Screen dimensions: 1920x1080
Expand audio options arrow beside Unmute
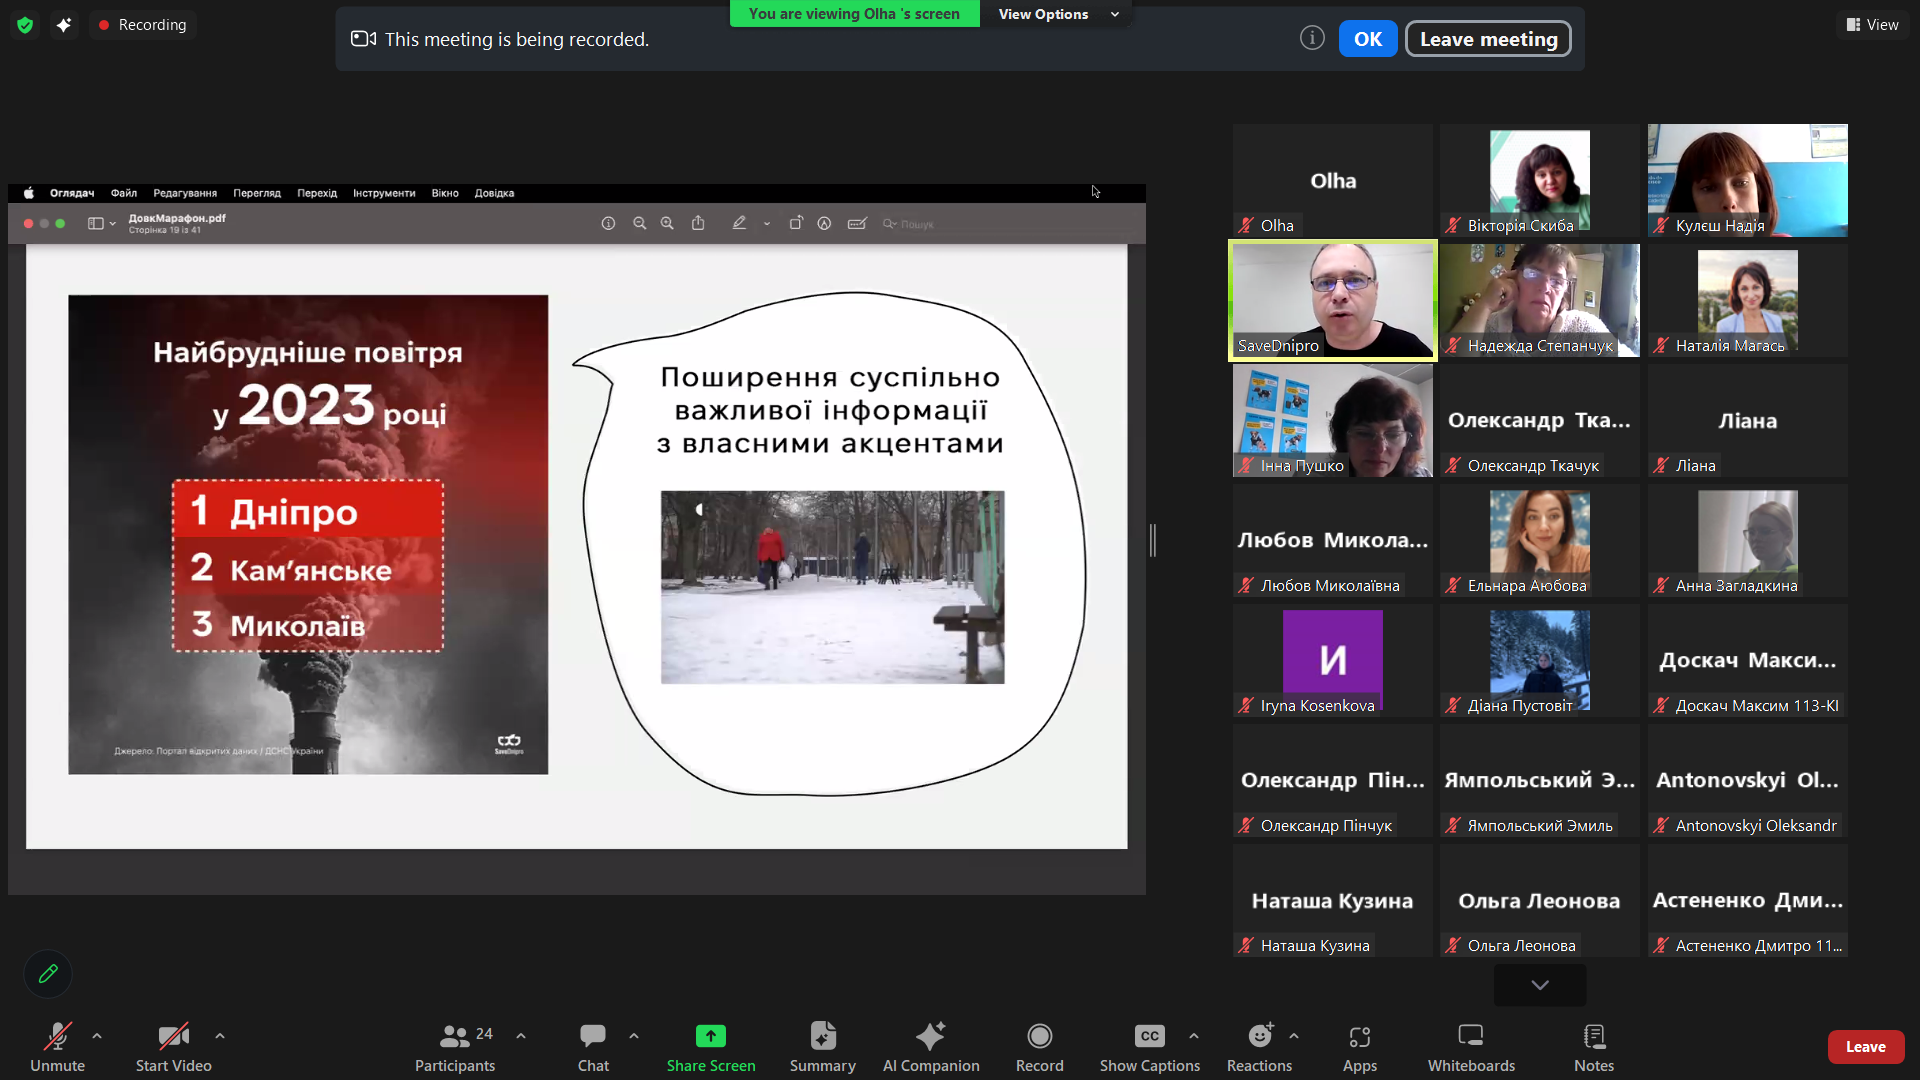97,1036
